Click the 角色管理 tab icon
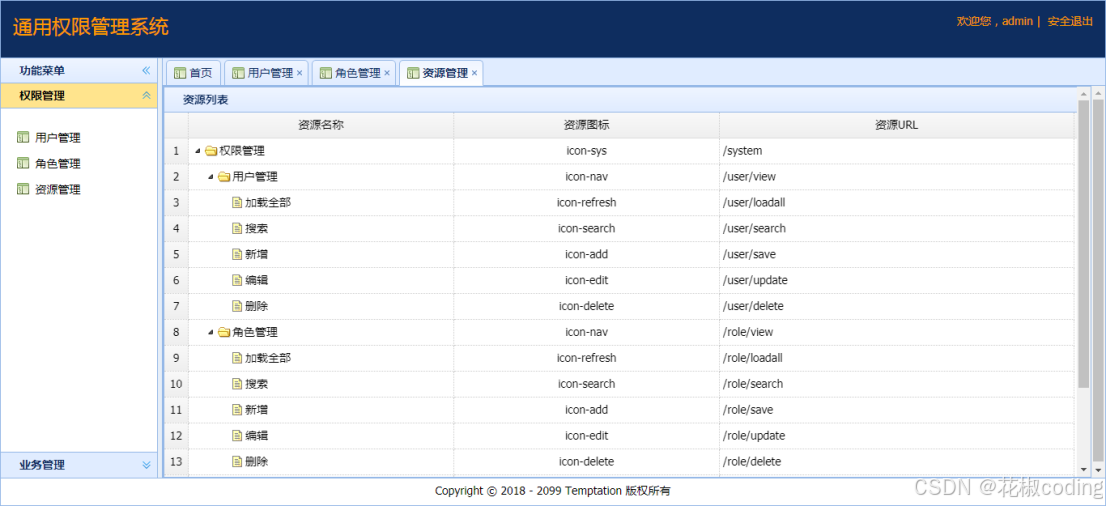The width and height of the screenshot is (1107, 507). (325, 73)
